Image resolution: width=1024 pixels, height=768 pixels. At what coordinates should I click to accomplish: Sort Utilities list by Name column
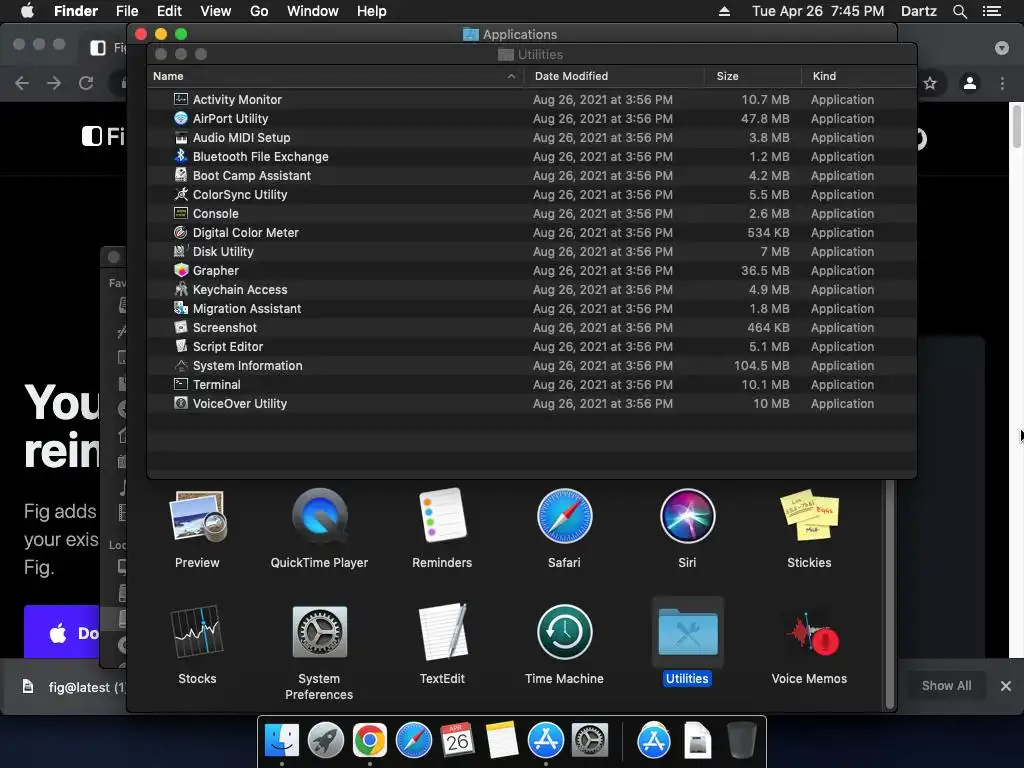pos(333,76)
